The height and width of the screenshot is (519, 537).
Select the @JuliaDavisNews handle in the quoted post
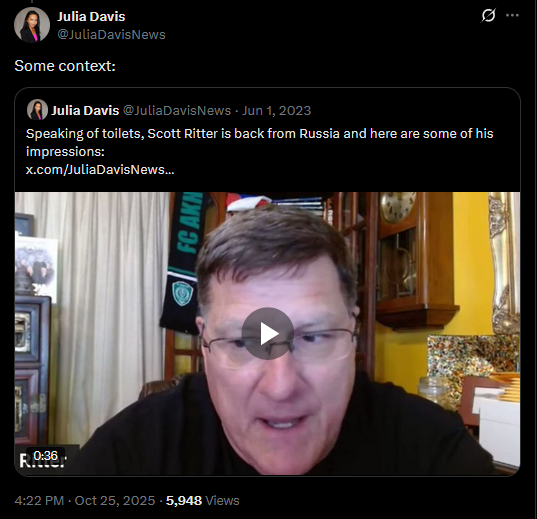(177, 110)
